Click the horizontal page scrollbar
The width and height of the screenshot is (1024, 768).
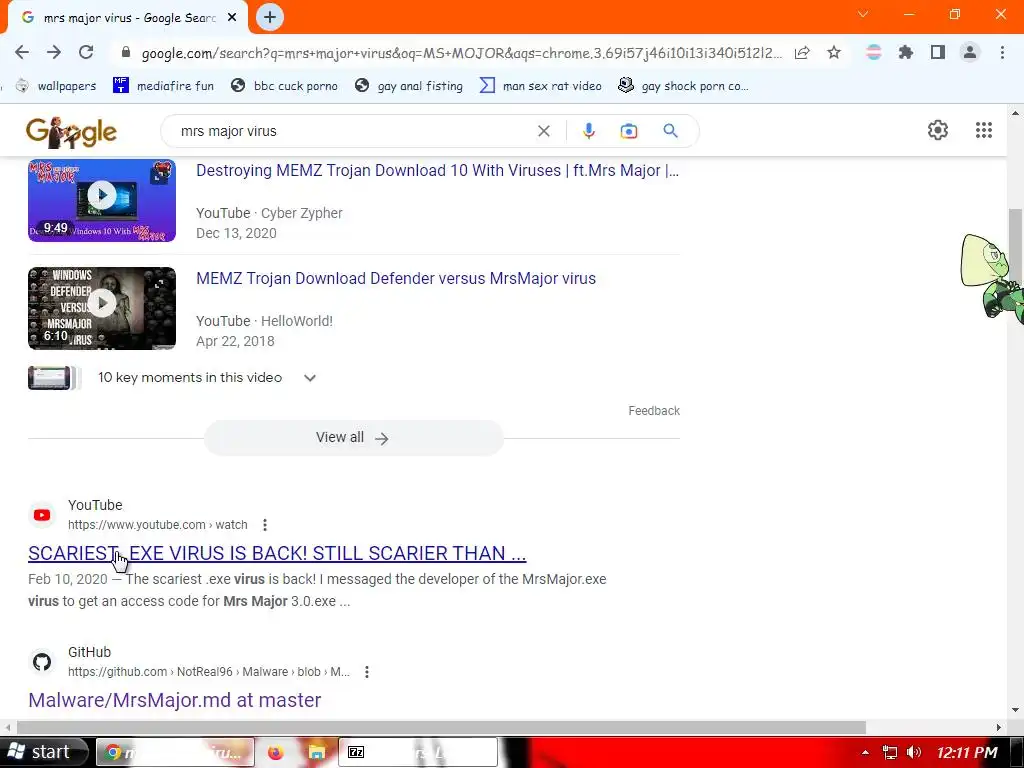[x=441, y=727]
